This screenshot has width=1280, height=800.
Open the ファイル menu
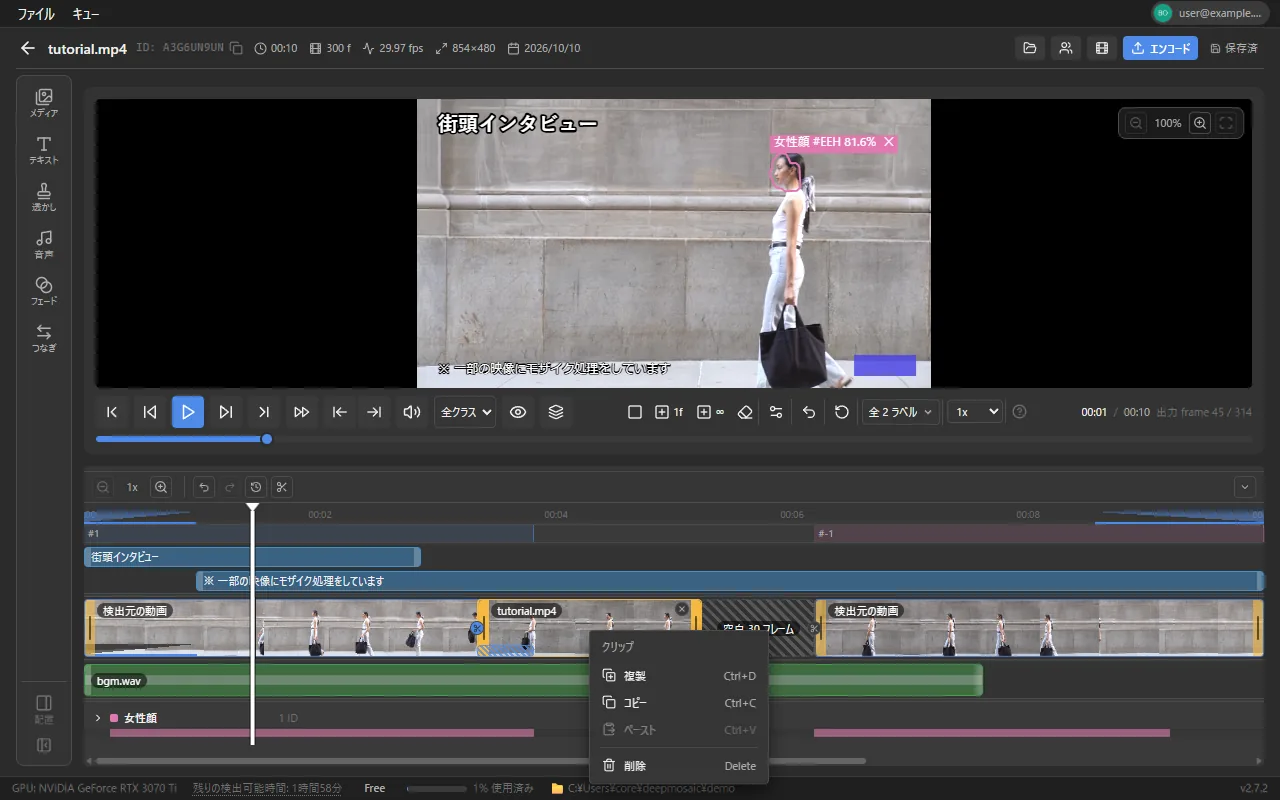[36, 14]
